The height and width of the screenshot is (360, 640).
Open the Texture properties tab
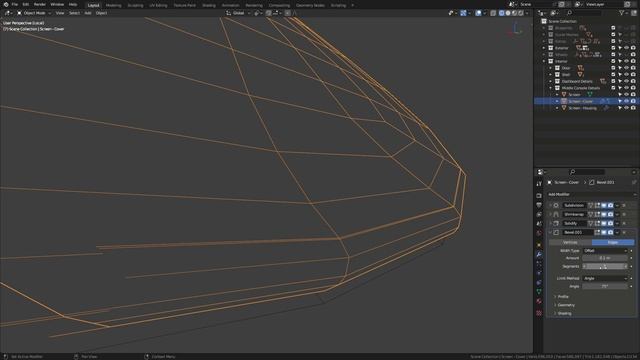pos(539,313)
